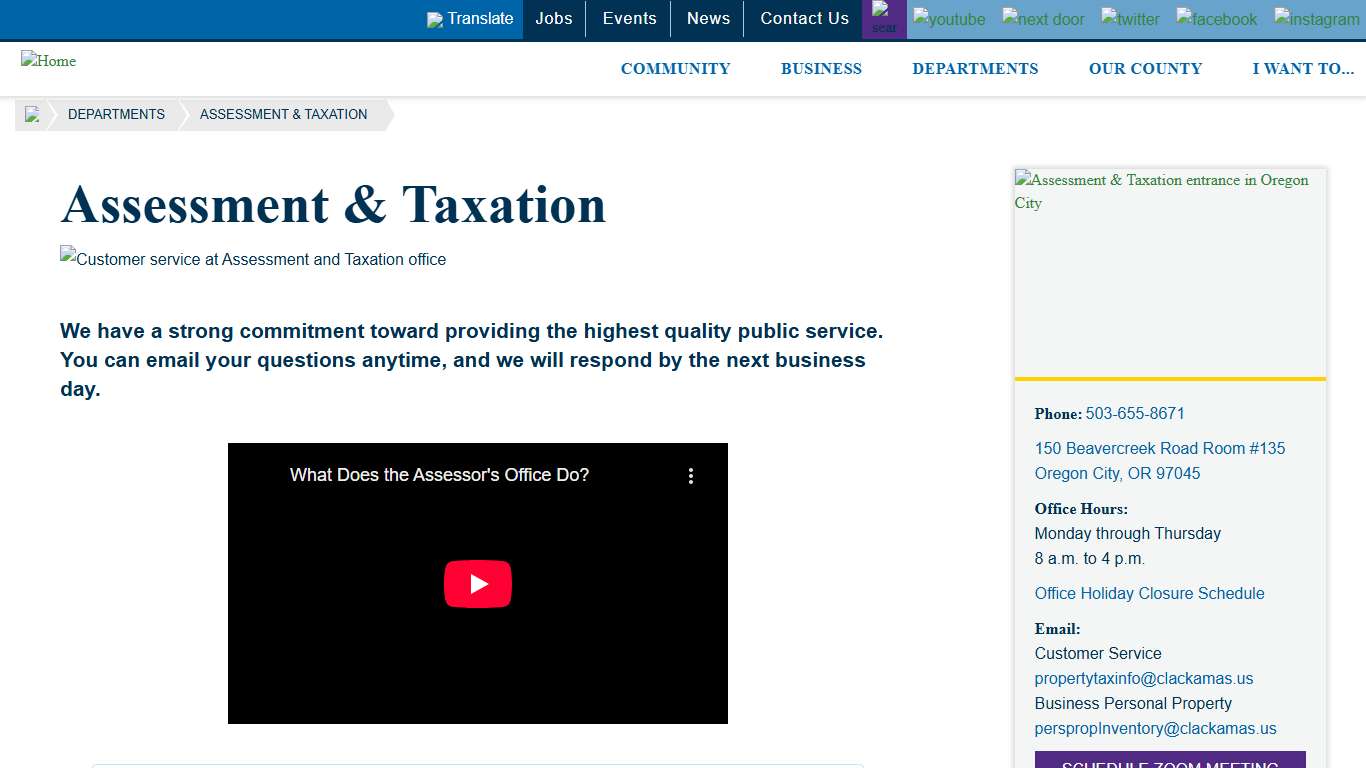
Task: Open the Twitter social icon
Action: click(x=1129, y=18)
